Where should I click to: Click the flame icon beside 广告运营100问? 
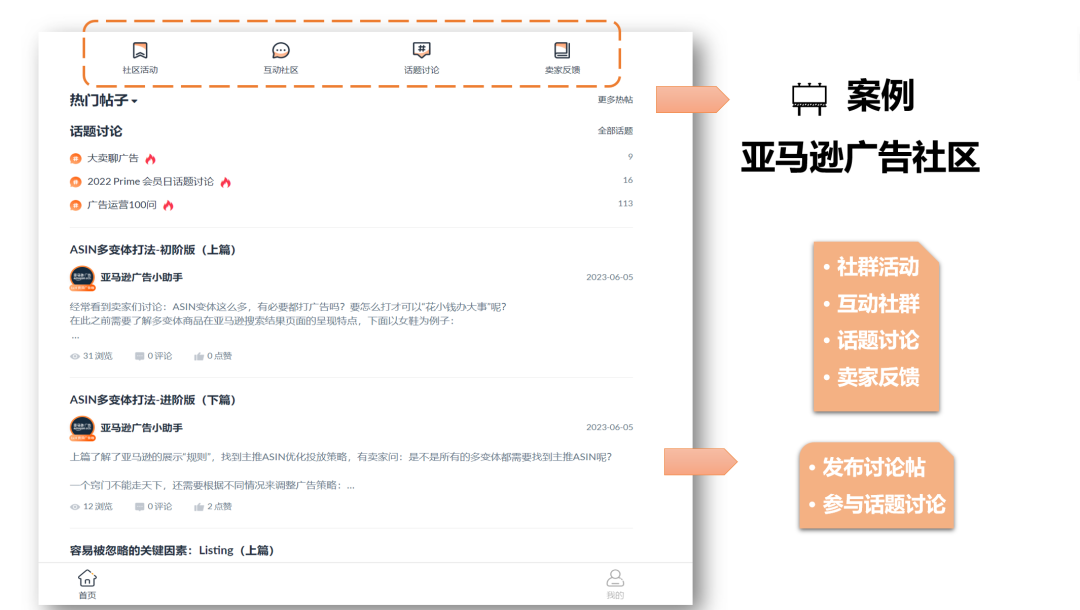pyautogui.click(x=168, y=205)
